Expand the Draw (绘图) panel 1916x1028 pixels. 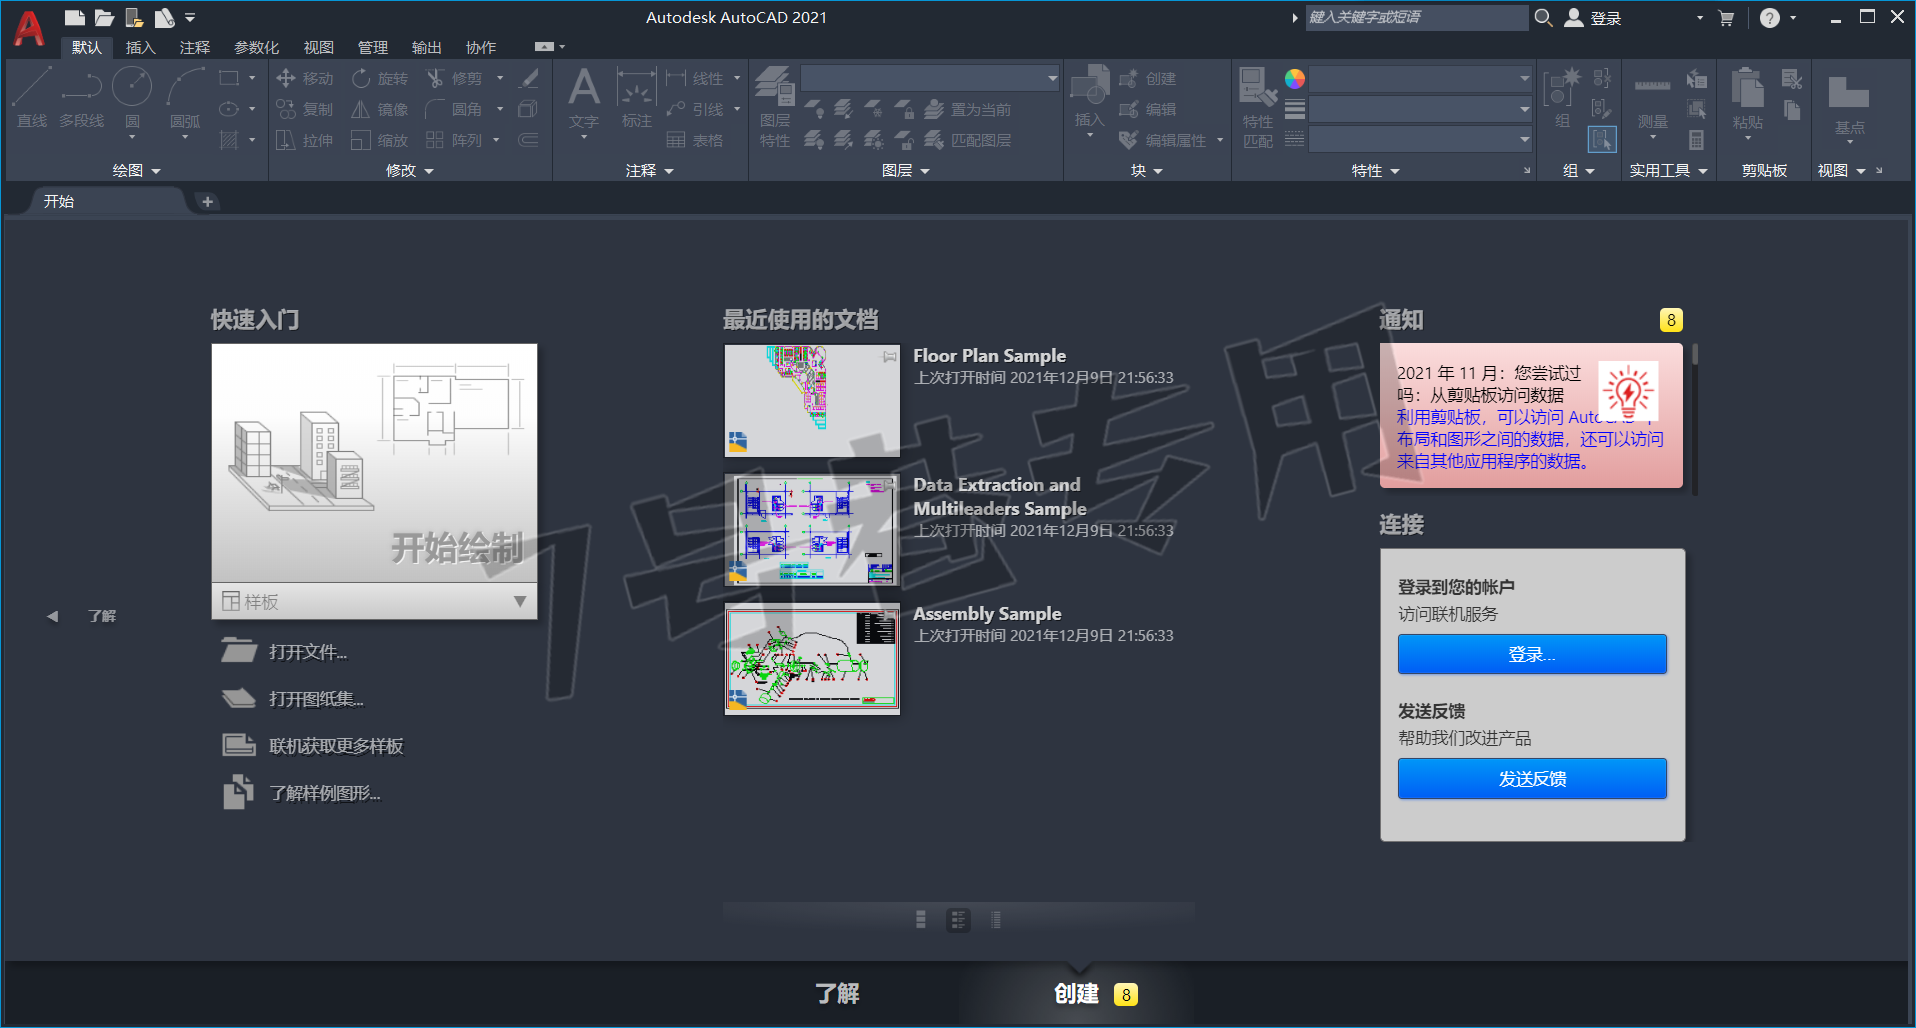pos(137,171)
